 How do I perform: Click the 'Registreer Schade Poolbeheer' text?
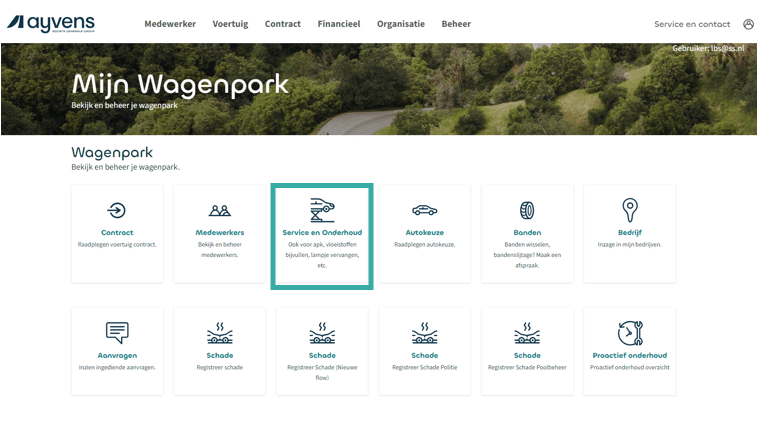pyautogui.click(x=527, y=368)
